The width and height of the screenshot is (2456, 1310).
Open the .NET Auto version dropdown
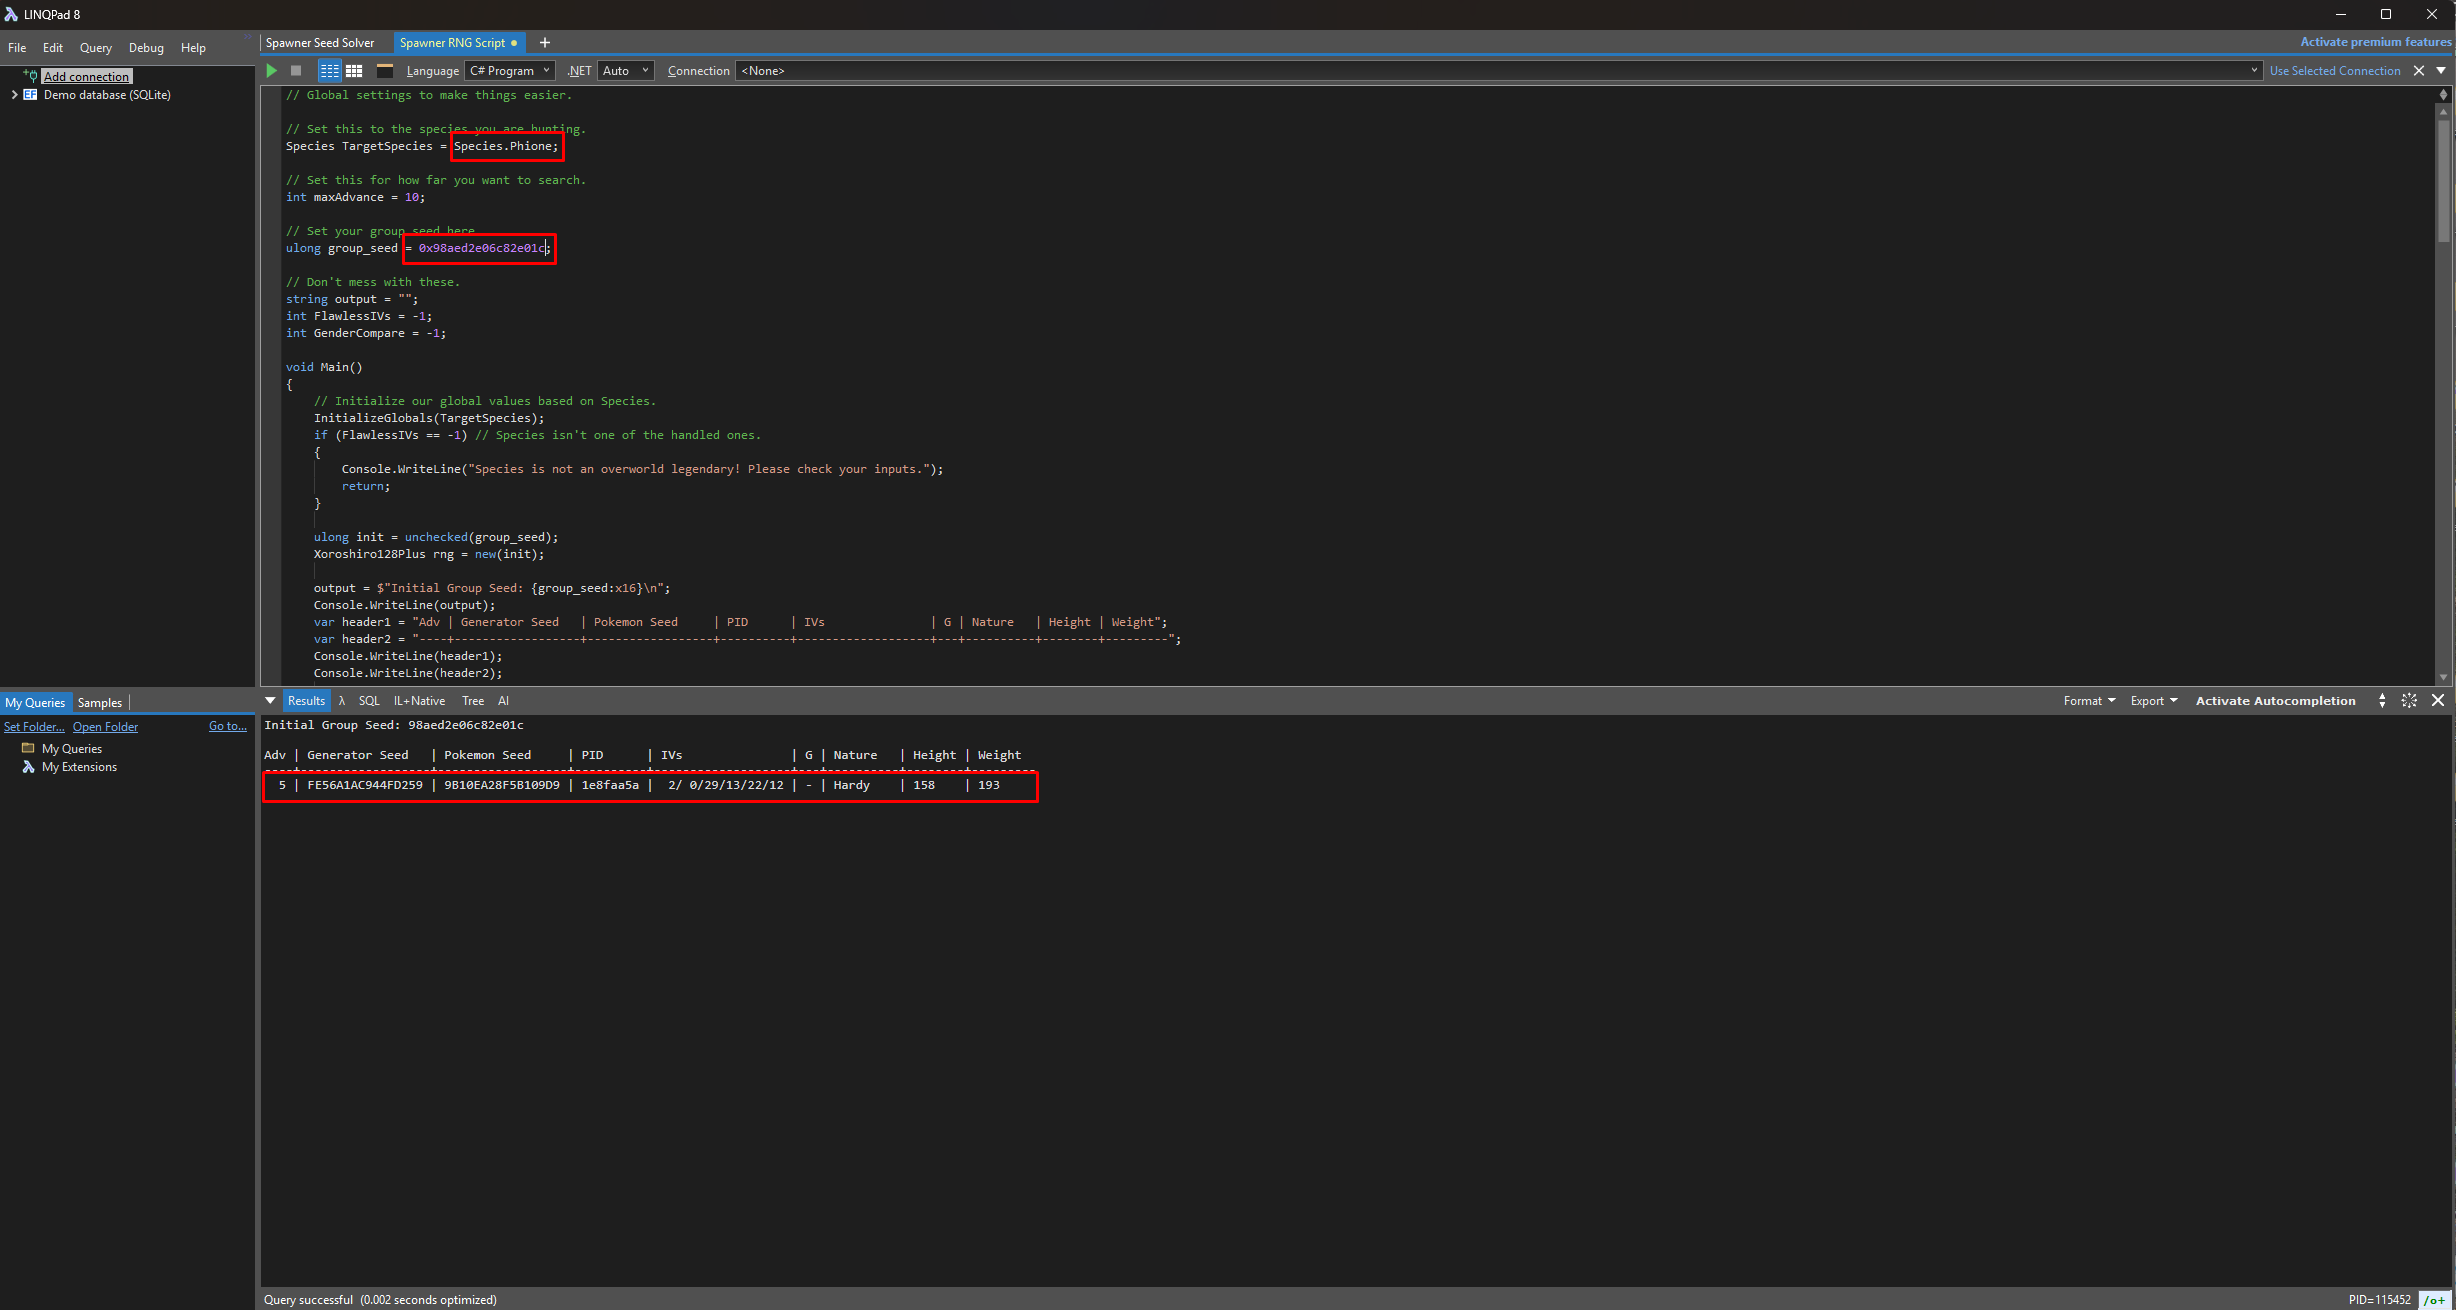coord(626,71)
